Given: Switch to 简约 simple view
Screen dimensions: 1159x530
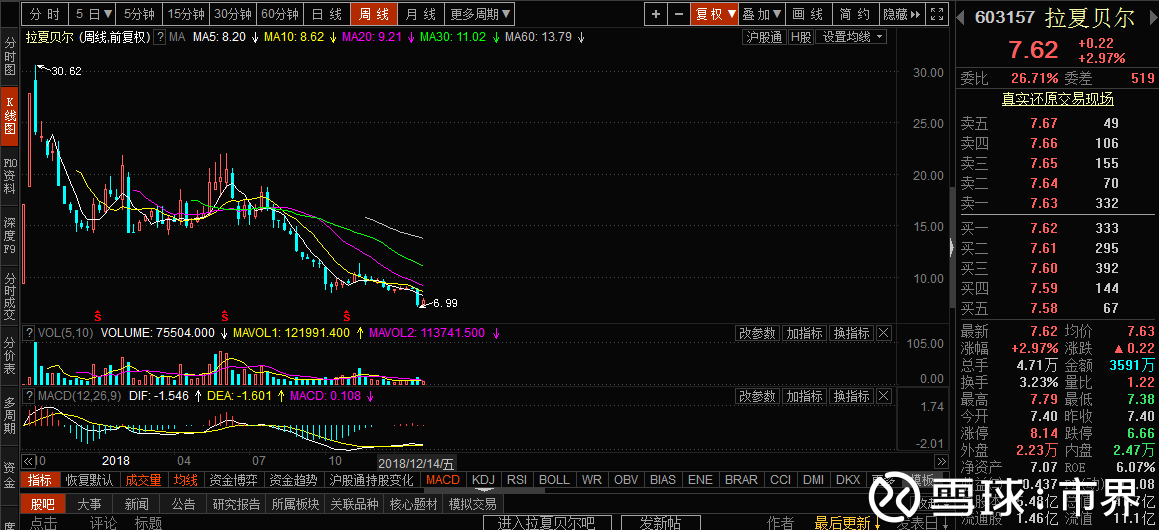Looking at the screenshot, I should pyautogui.click(x=855, y=13).
